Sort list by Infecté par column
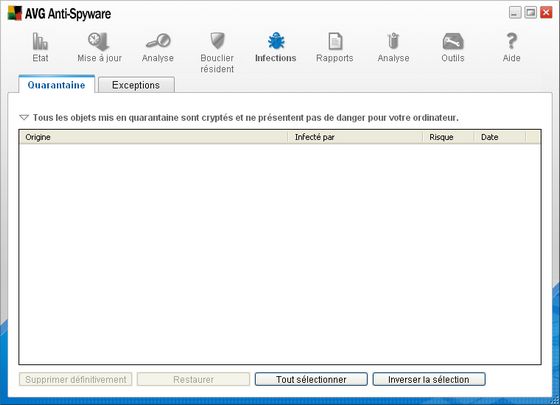 355,137
